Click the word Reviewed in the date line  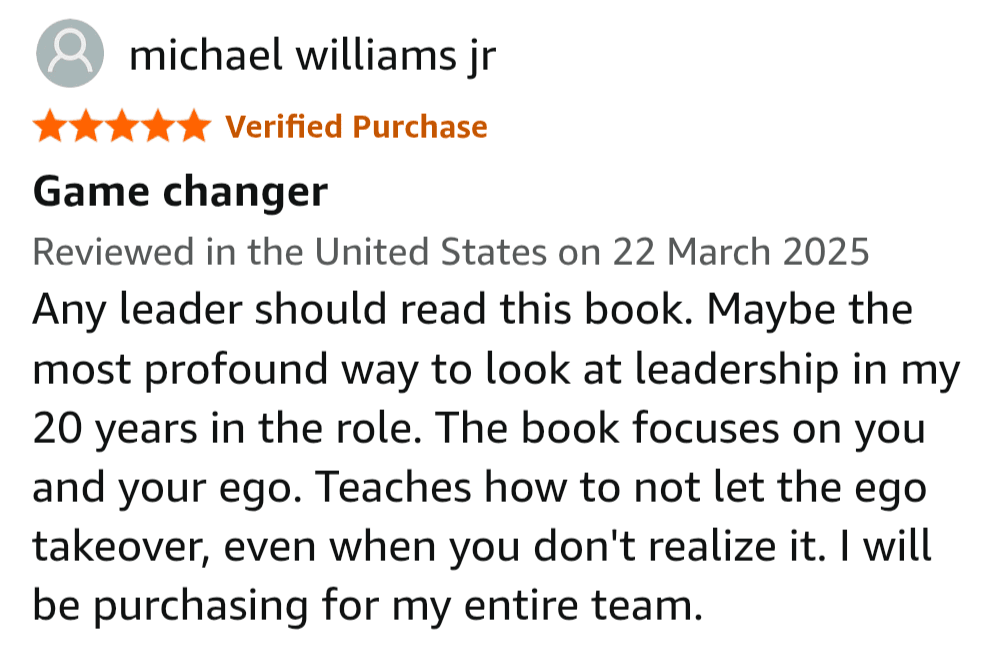[113, 251]
